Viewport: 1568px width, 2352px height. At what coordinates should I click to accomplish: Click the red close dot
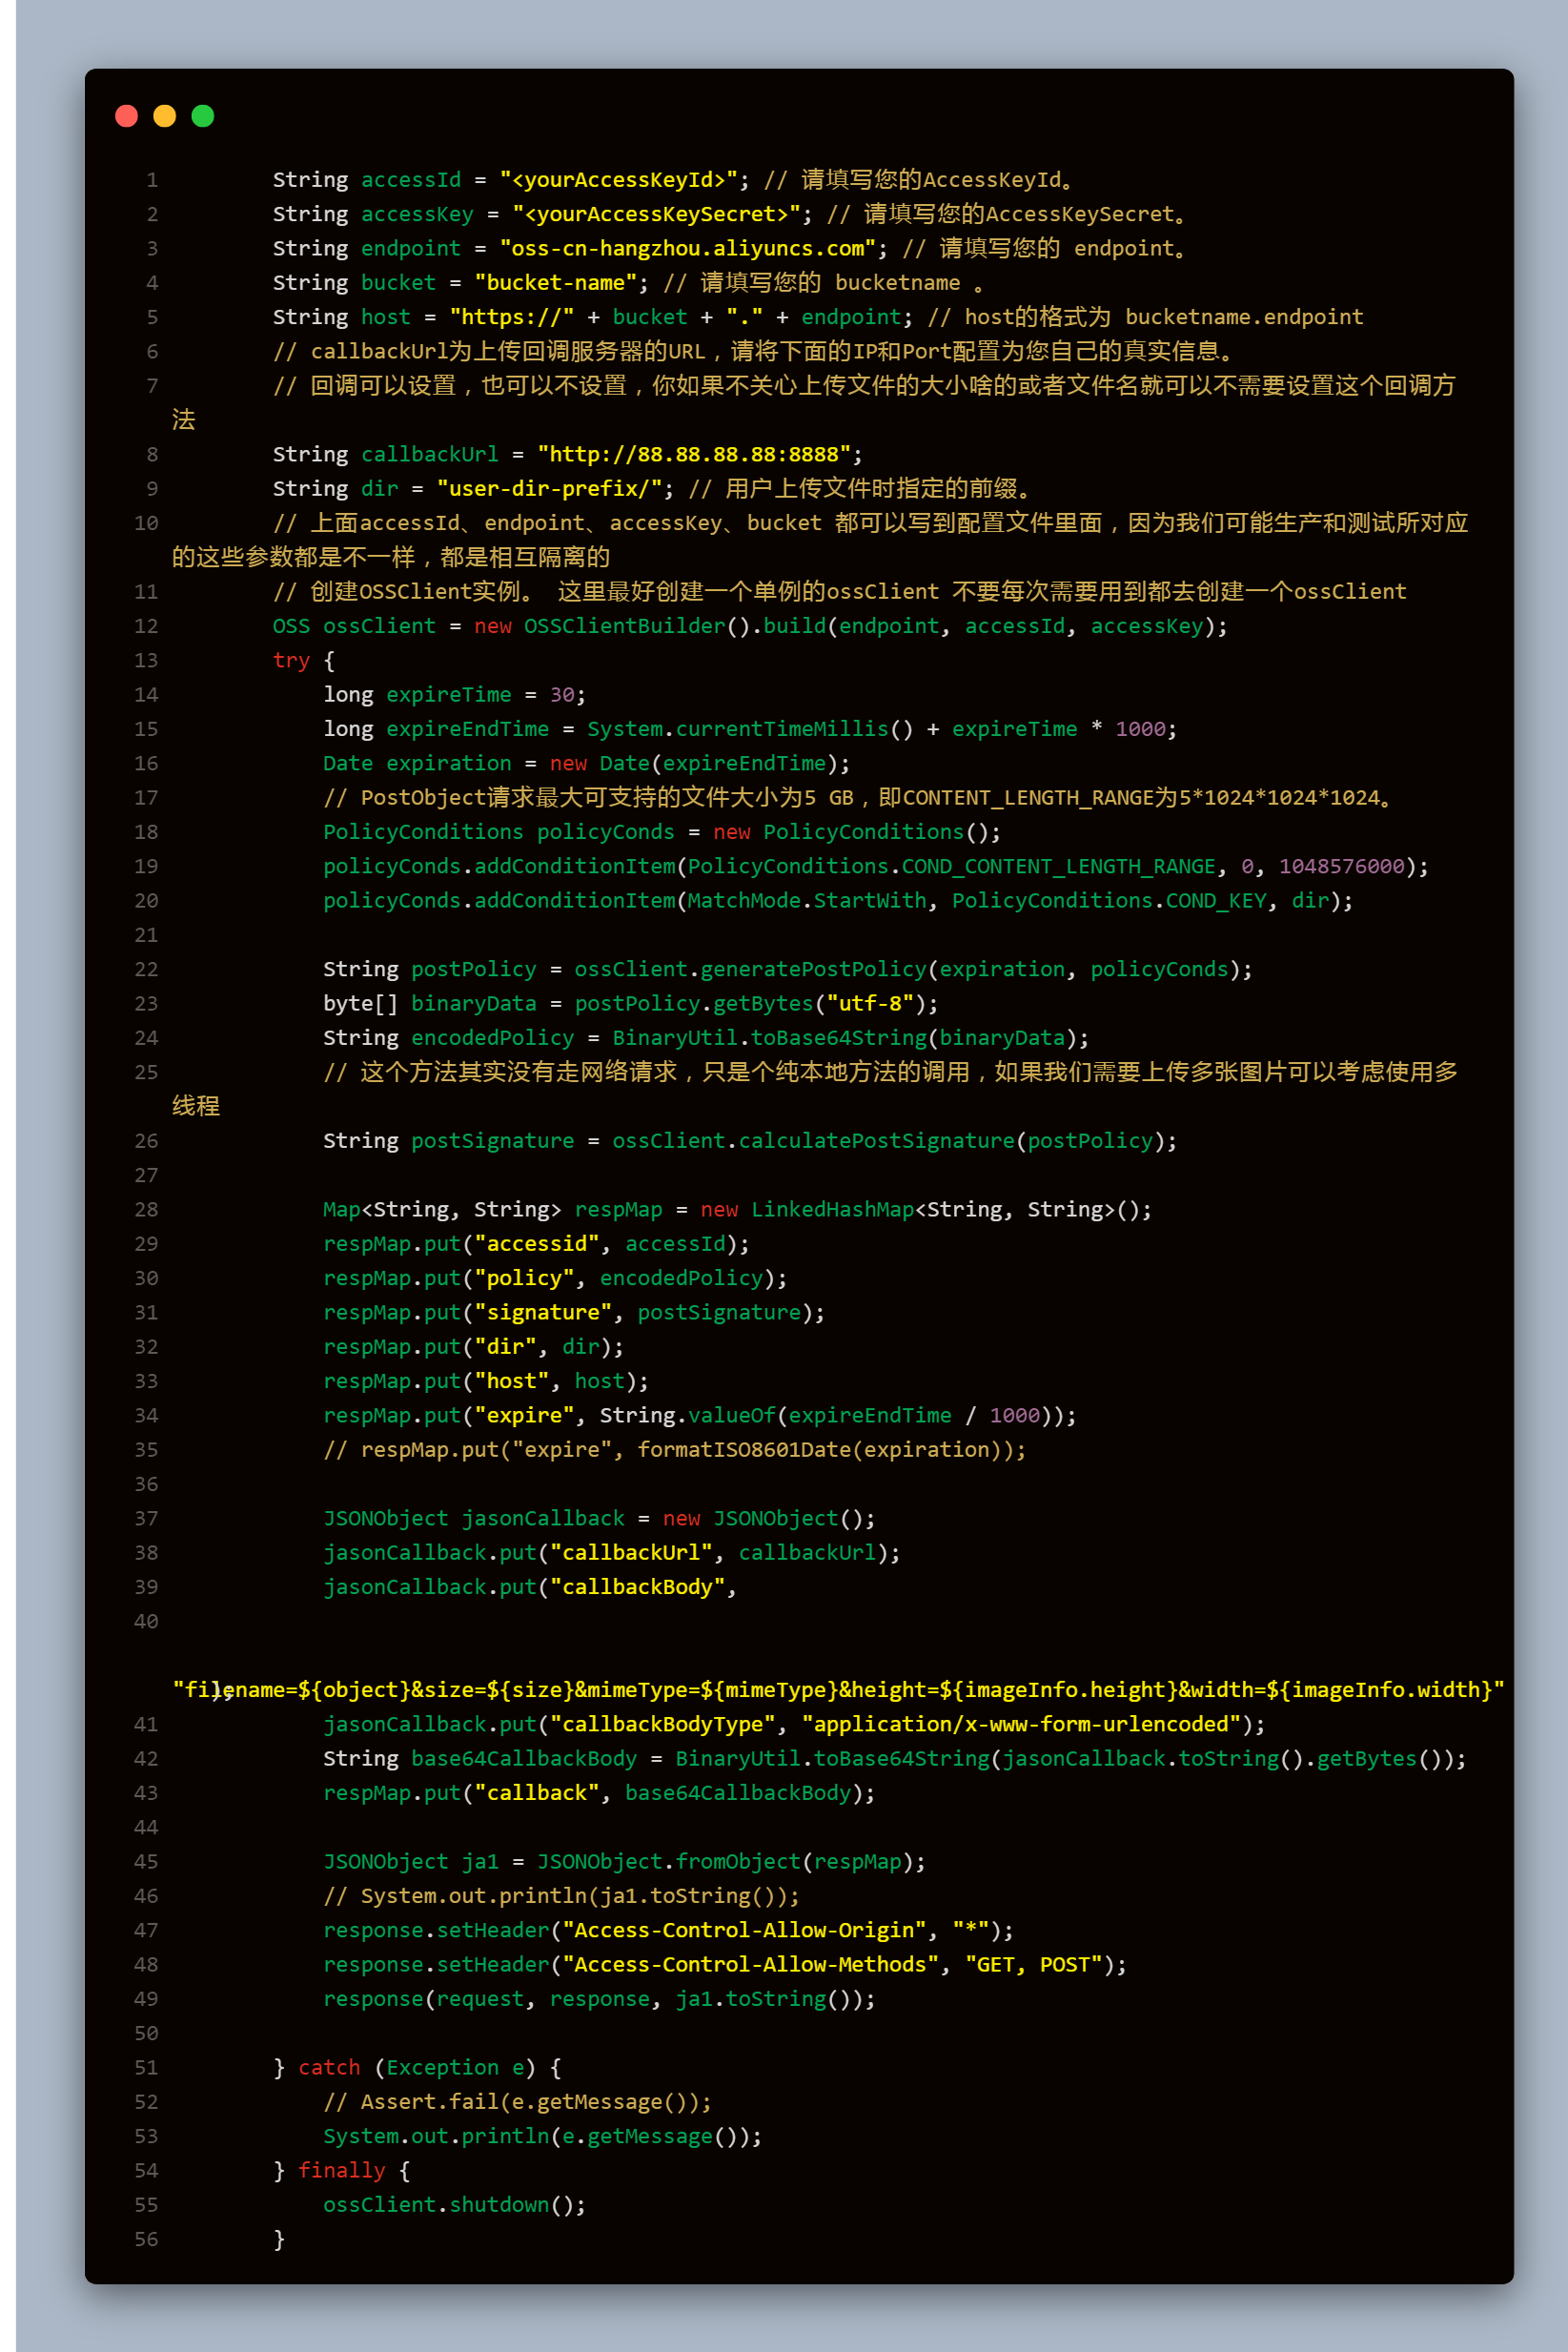pos(126,116)
